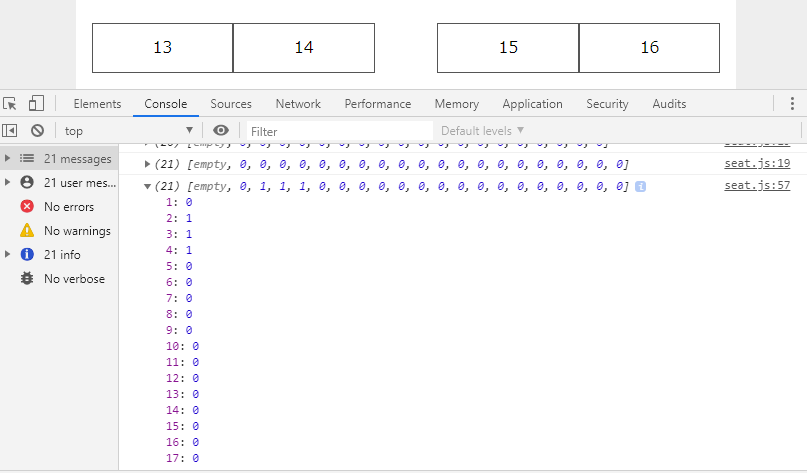The height and width of the screenshot is (473, 807).
Task: Expand the 21 messages group
Action: pos(7,159)
